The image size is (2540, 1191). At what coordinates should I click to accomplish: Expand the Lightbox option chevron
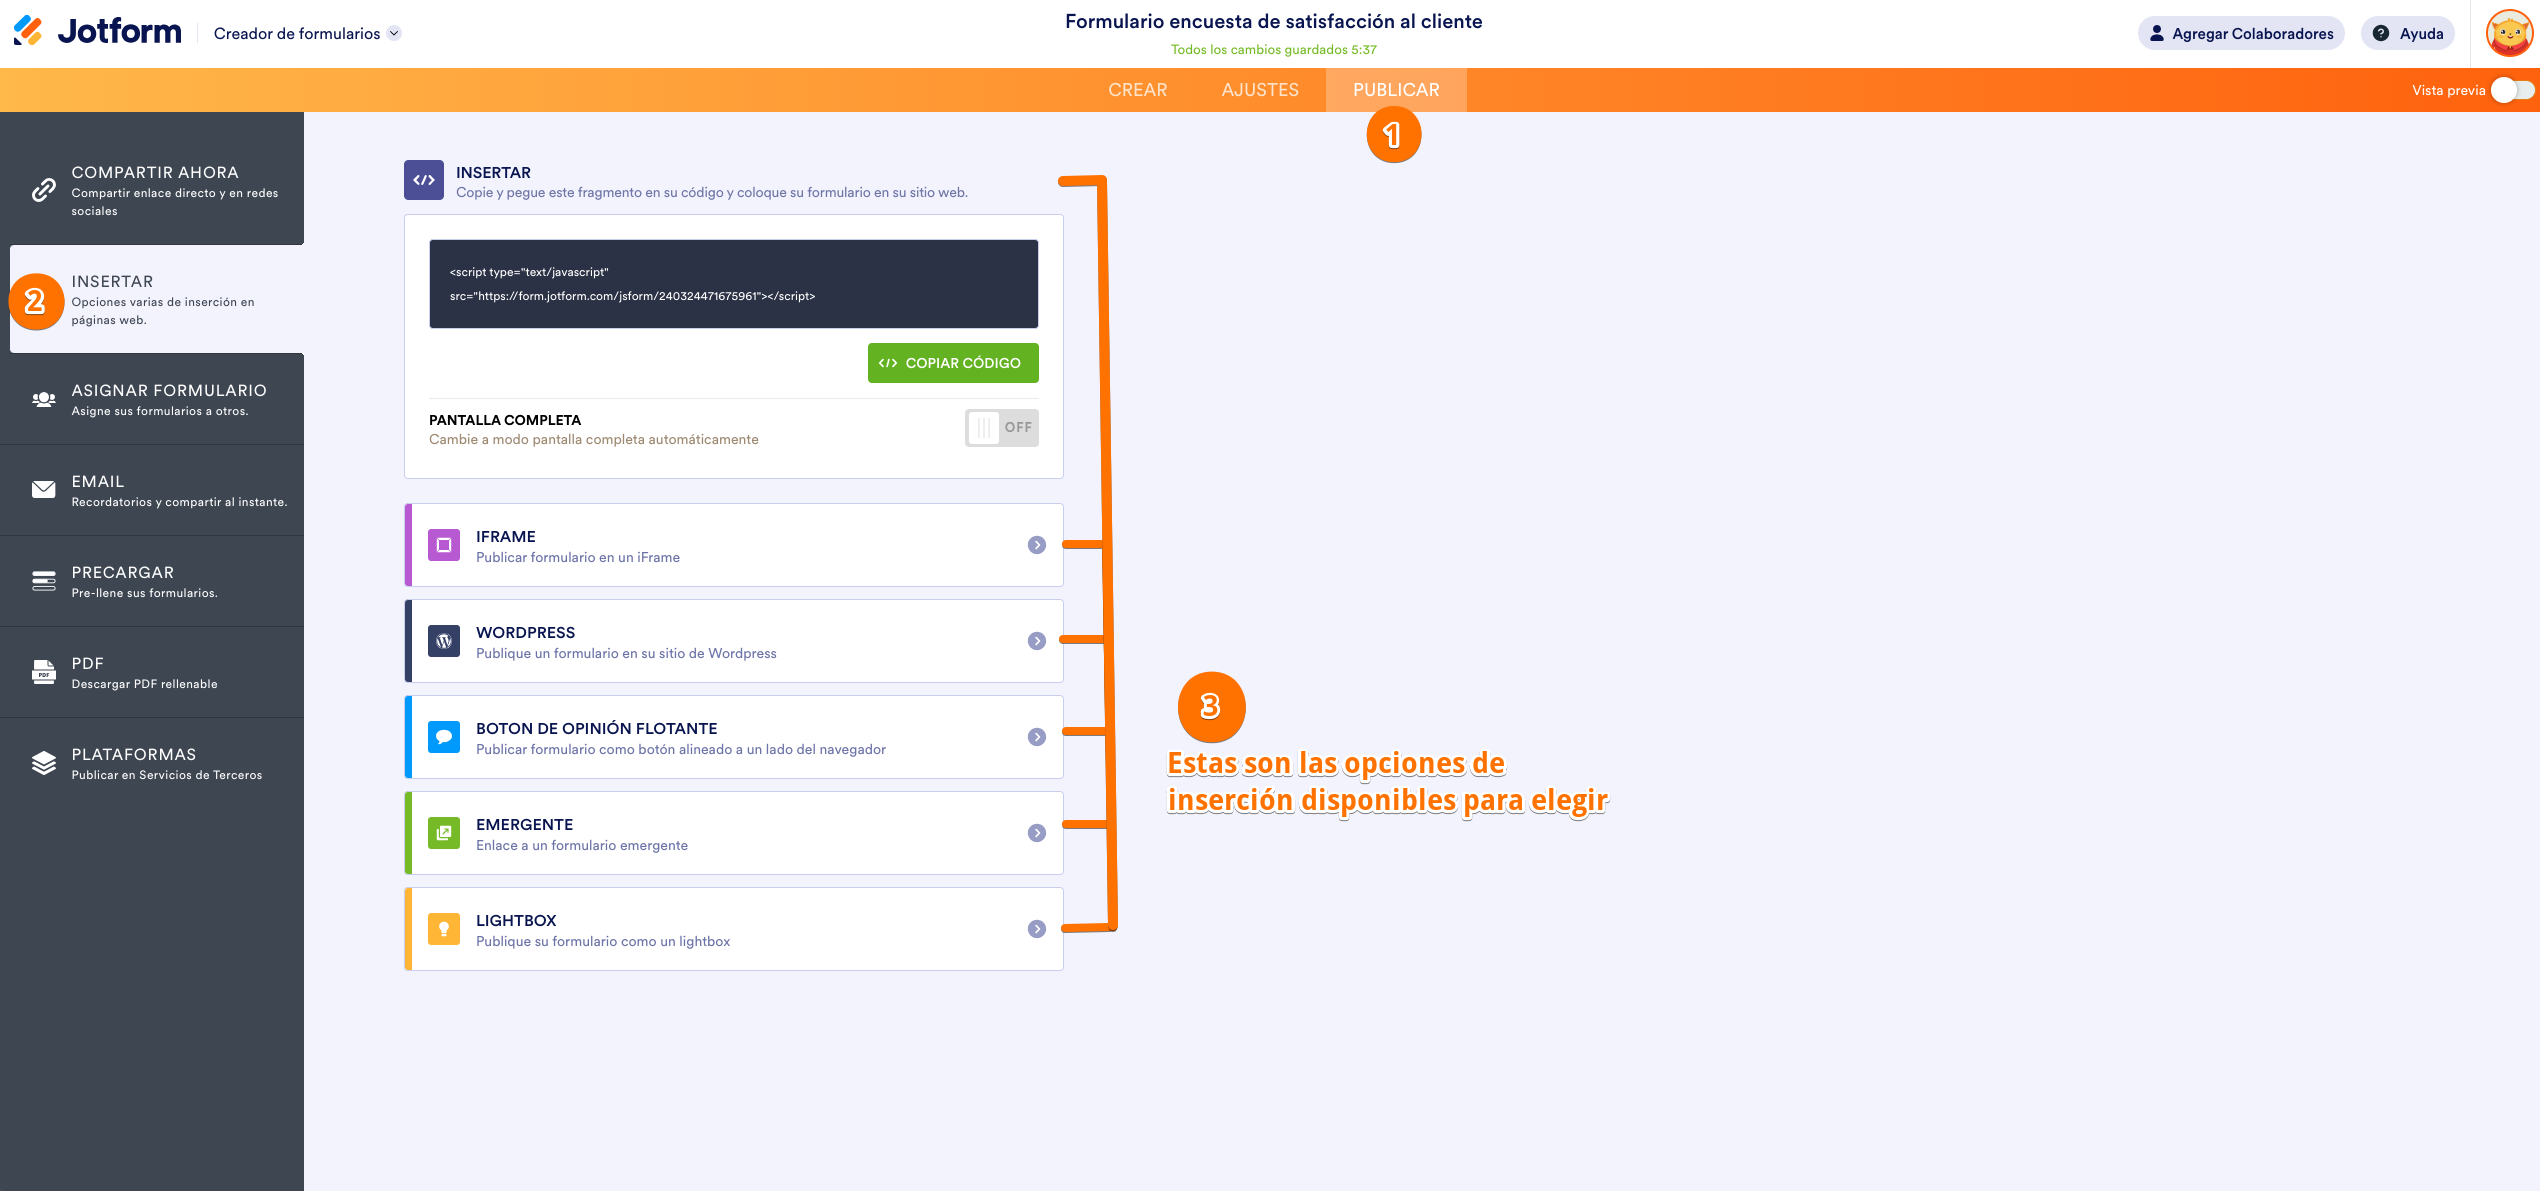point(1036,929)
